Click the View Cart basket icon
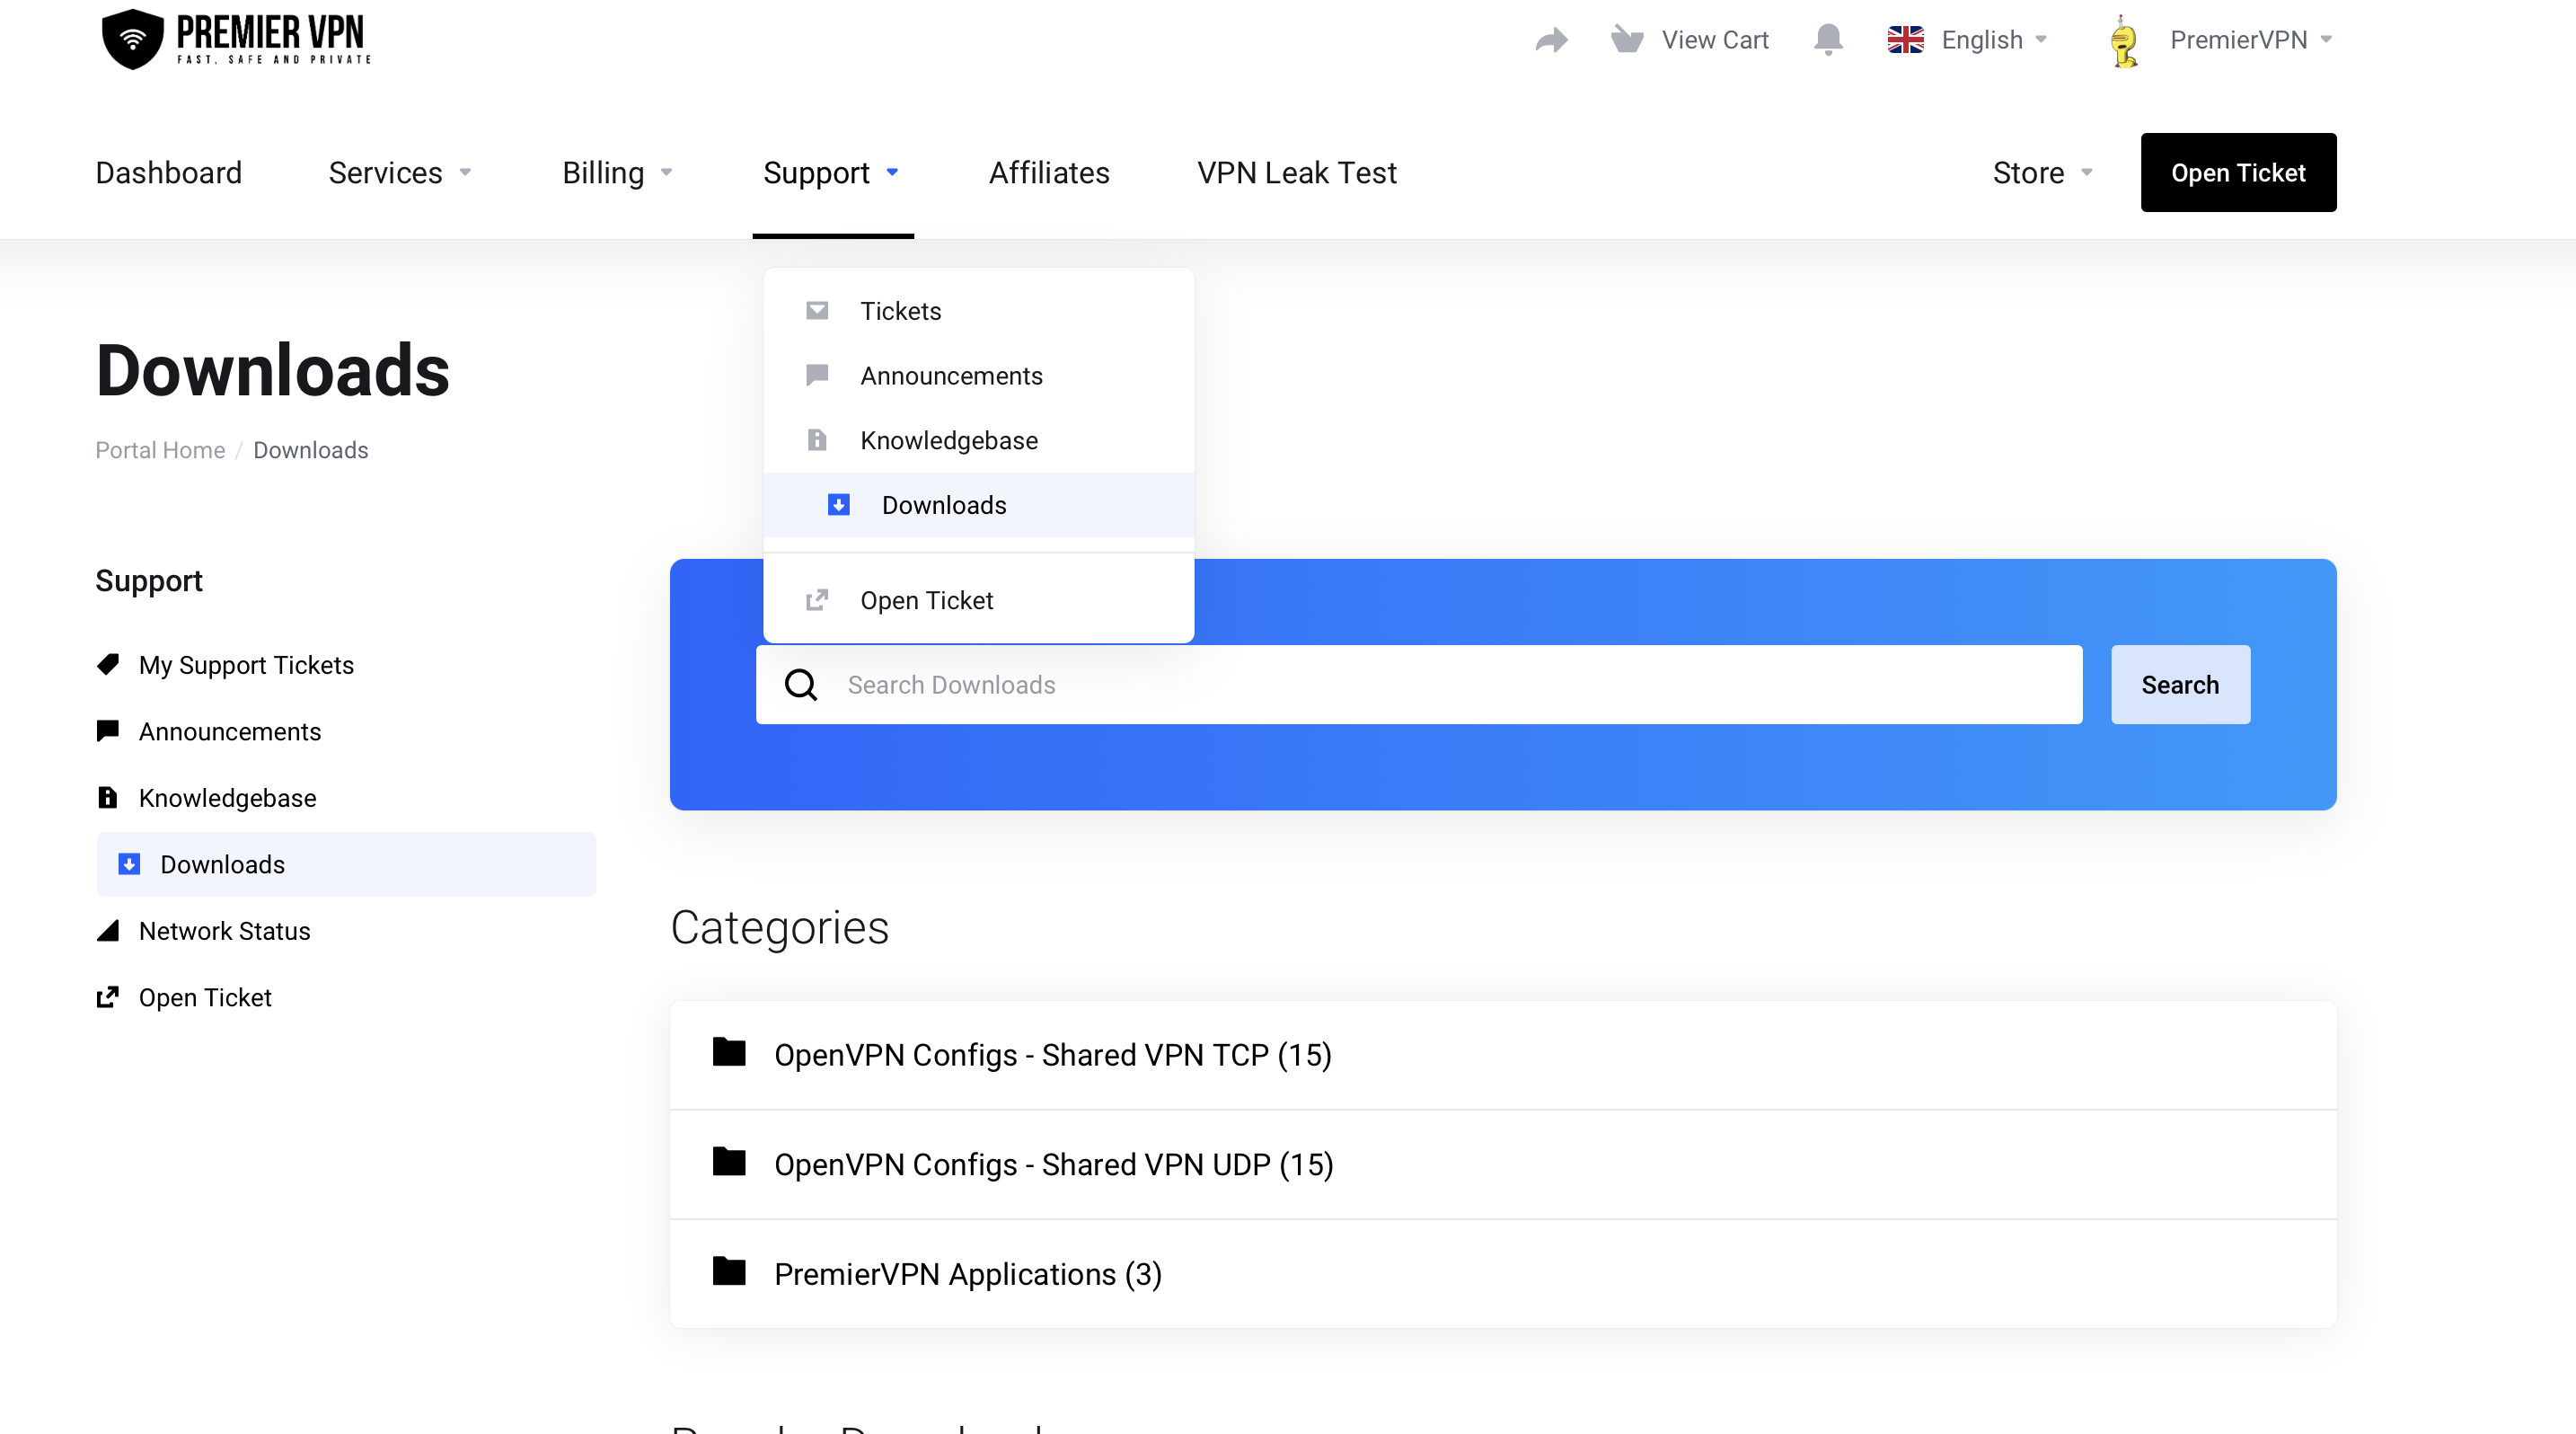Screen dimensions: 2576x1434 click(1627, 40)
